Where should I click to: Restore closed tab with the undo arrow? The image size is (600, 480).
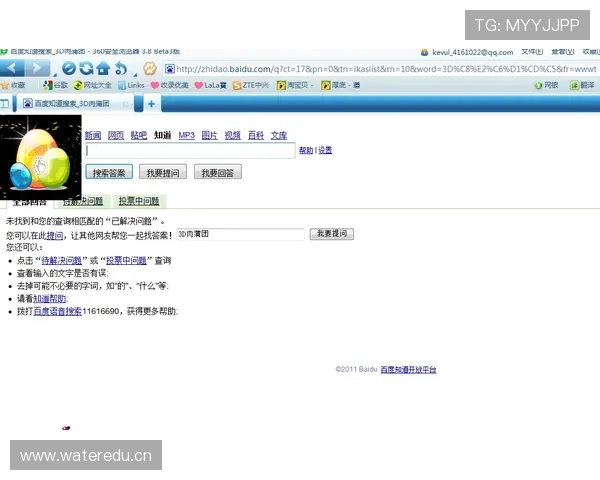click(120, 69)
